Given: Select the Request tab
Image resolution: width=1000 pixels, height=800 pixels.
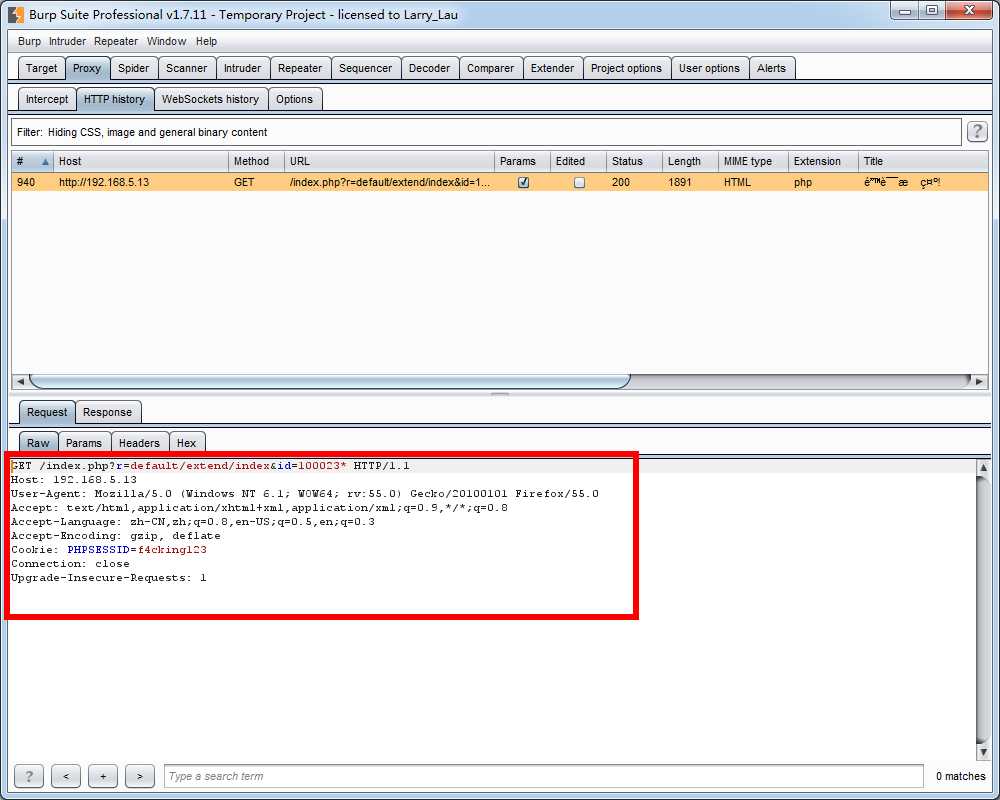Looking at the screenshot, I should [47, 412].
